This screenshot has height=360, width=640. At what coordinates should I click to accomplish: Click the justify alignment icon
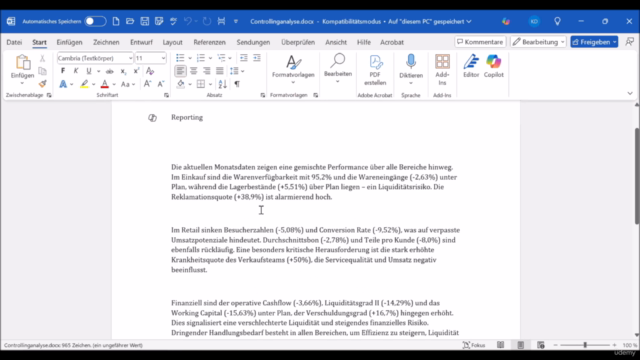(220, 71)
